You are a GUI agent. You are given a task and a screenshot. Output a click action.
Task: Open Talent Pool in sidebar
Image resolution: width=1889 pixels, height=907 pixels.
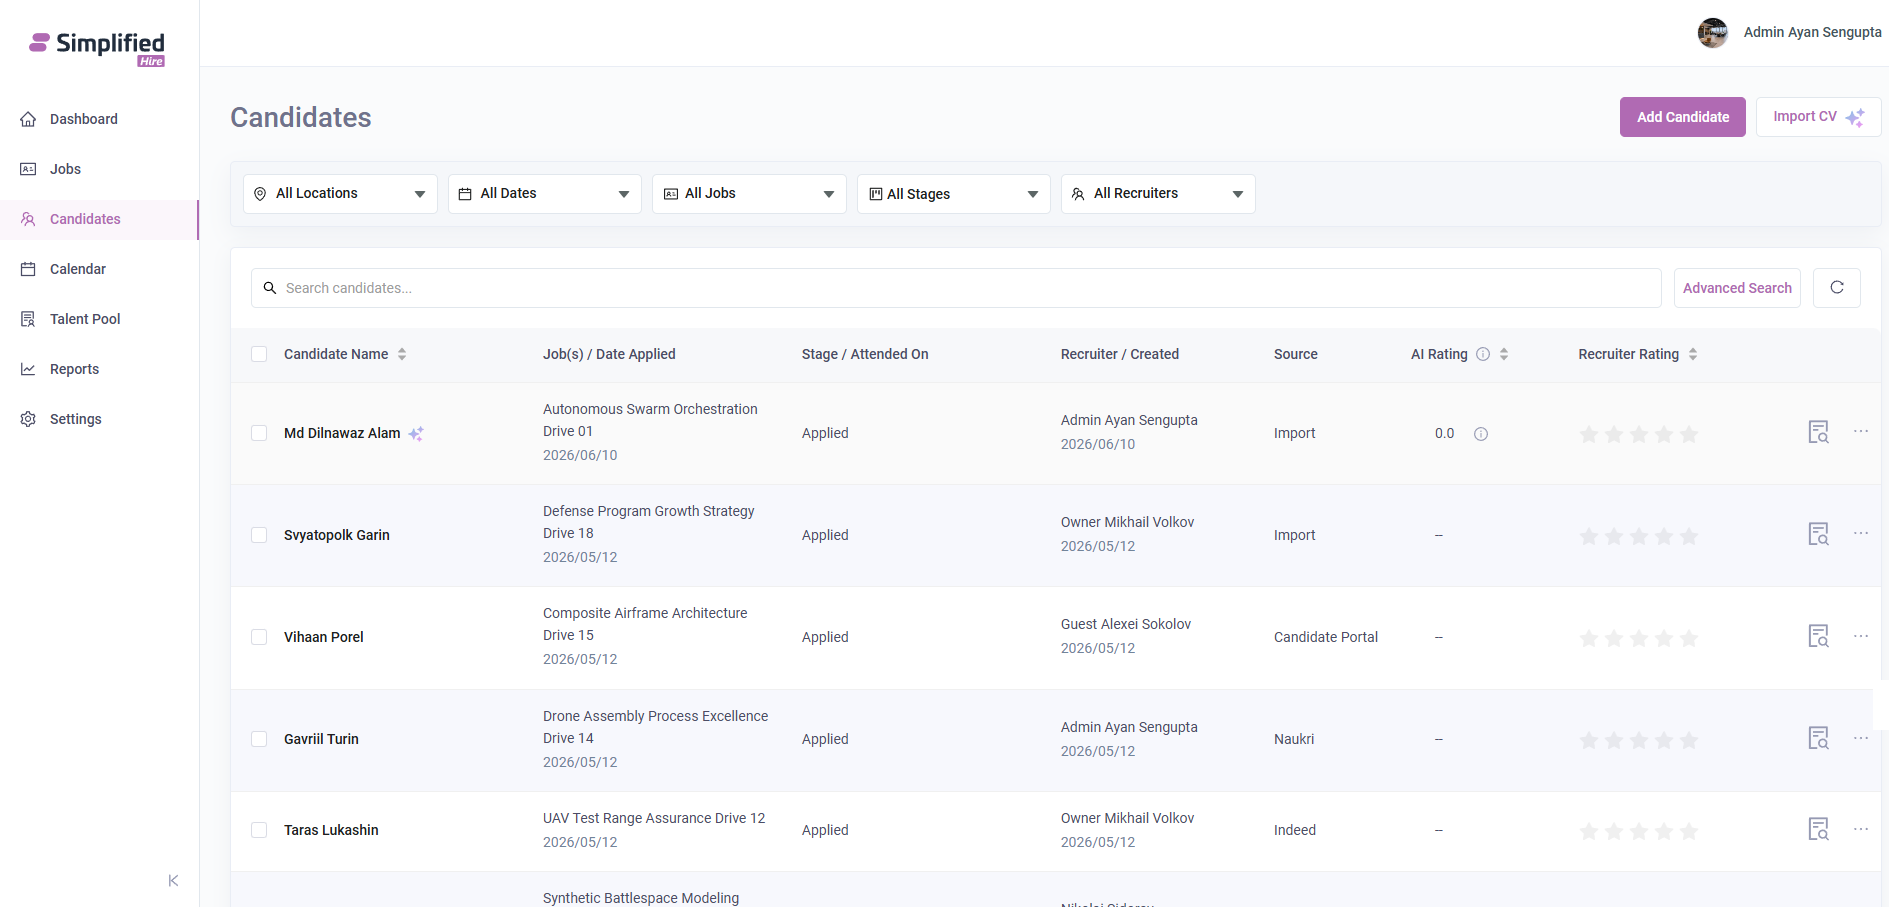[99, 319]
